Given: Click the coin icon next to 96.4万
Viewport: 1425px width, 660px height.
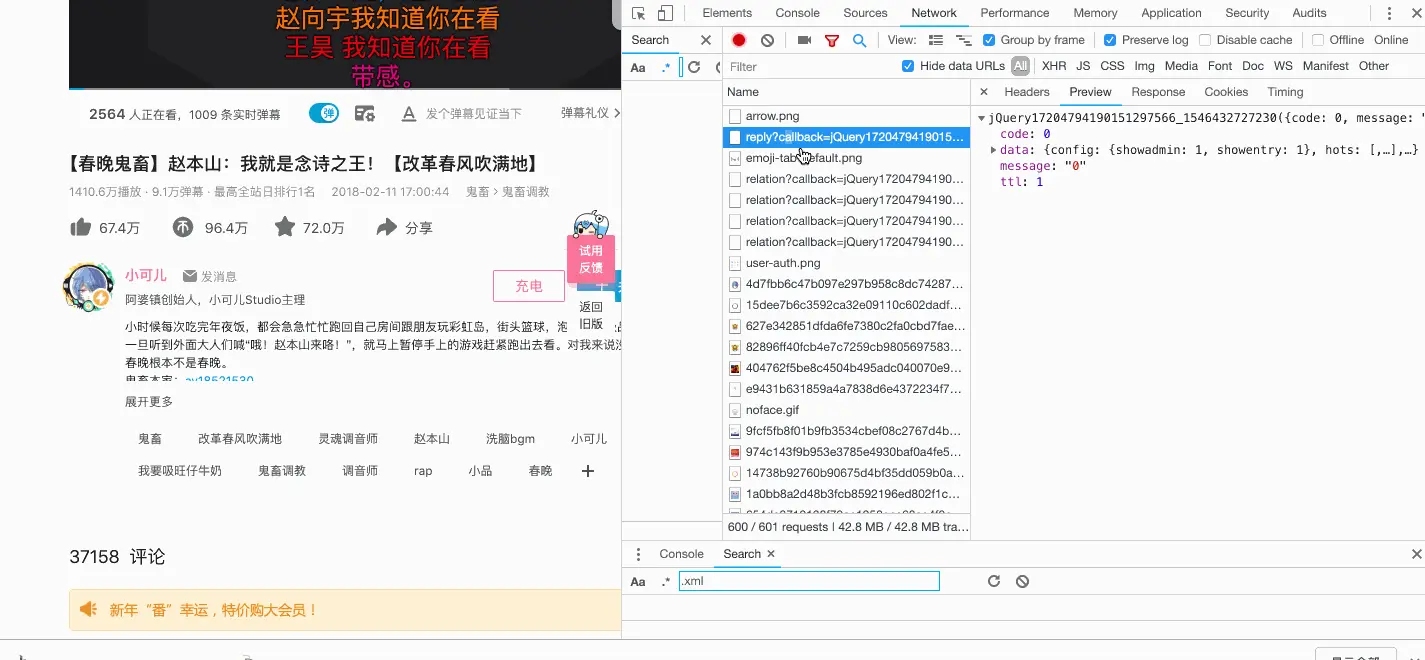Looking at the screenshot, I should tap(182, 228).
